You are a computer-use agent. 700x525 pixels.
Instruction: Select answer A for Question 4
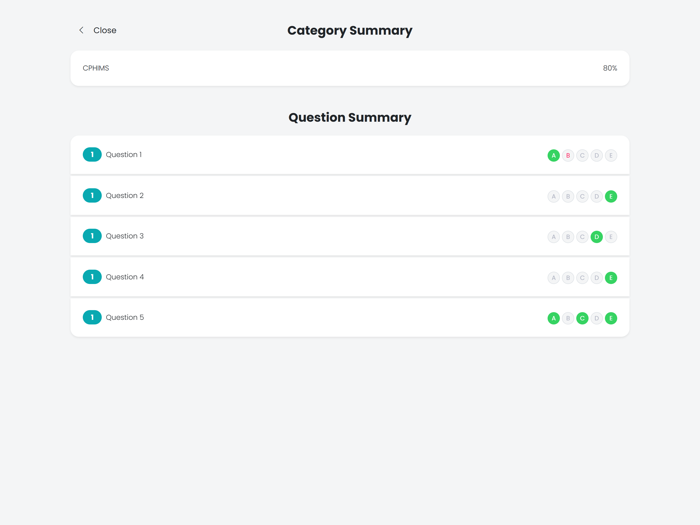(x=554, y=278)
